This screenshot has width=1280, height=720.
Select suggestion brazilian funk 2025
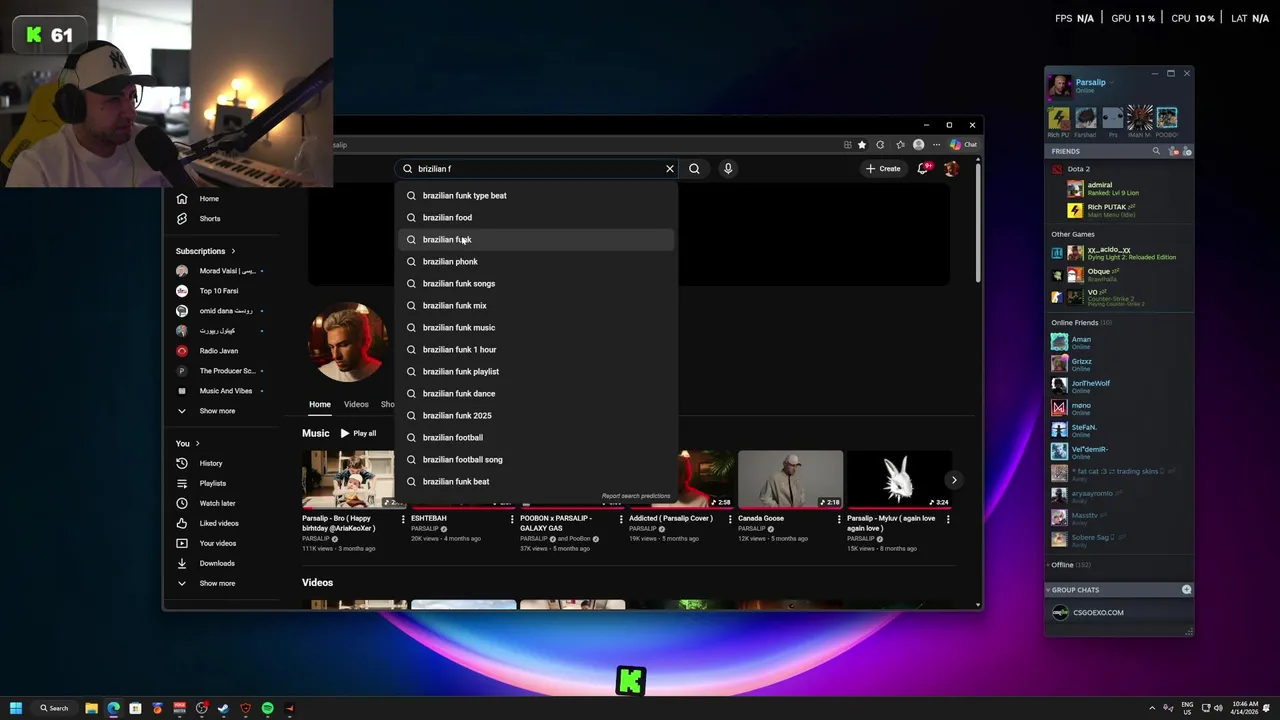tap(537, 416)
